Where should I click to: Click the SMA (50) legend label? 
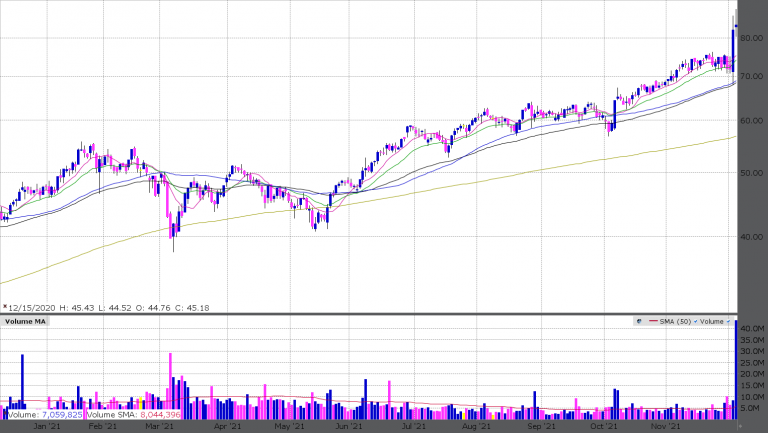(674, 323)
